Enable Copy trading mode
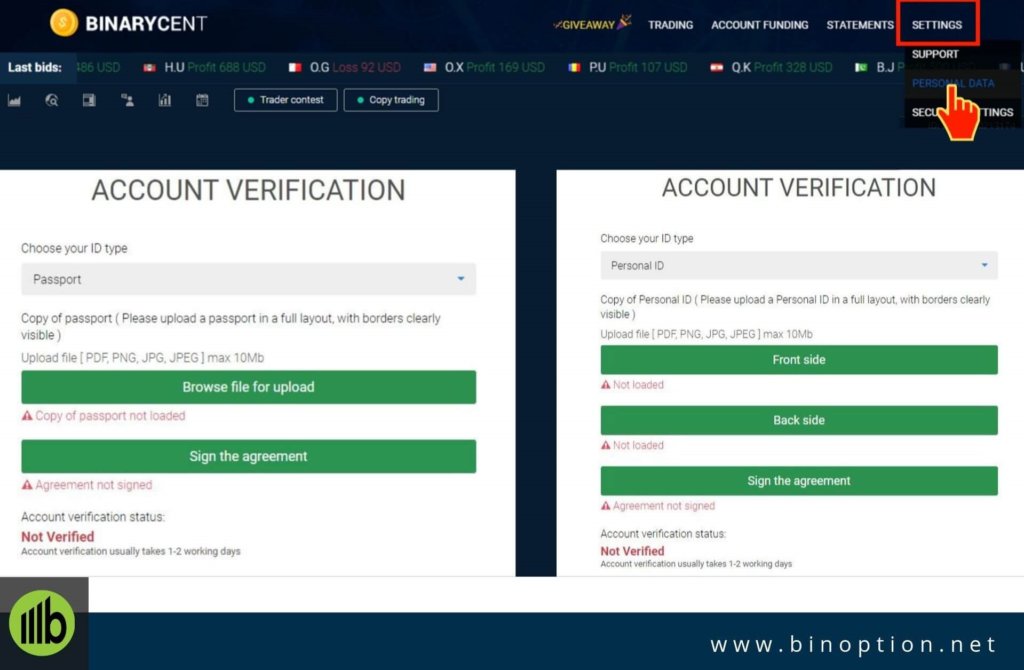This screenshot has height=670, width=1024. pyautogui.click(x=391, y=100)
